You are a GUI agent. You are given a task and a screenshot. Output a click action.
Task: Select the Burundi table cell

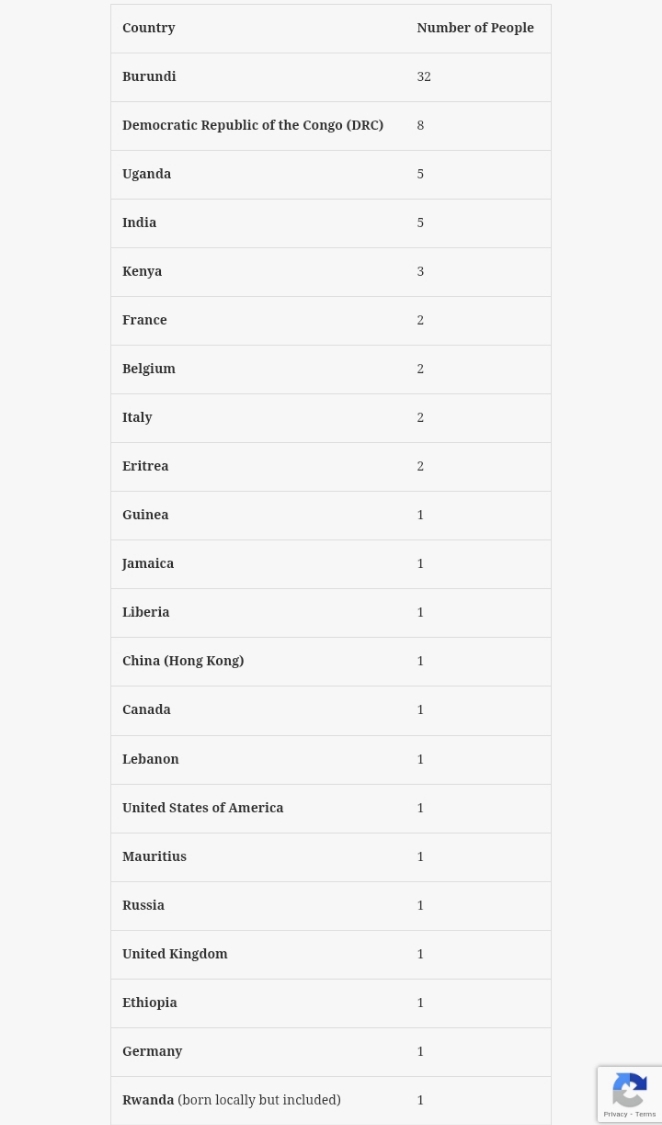tap(149, 77)
